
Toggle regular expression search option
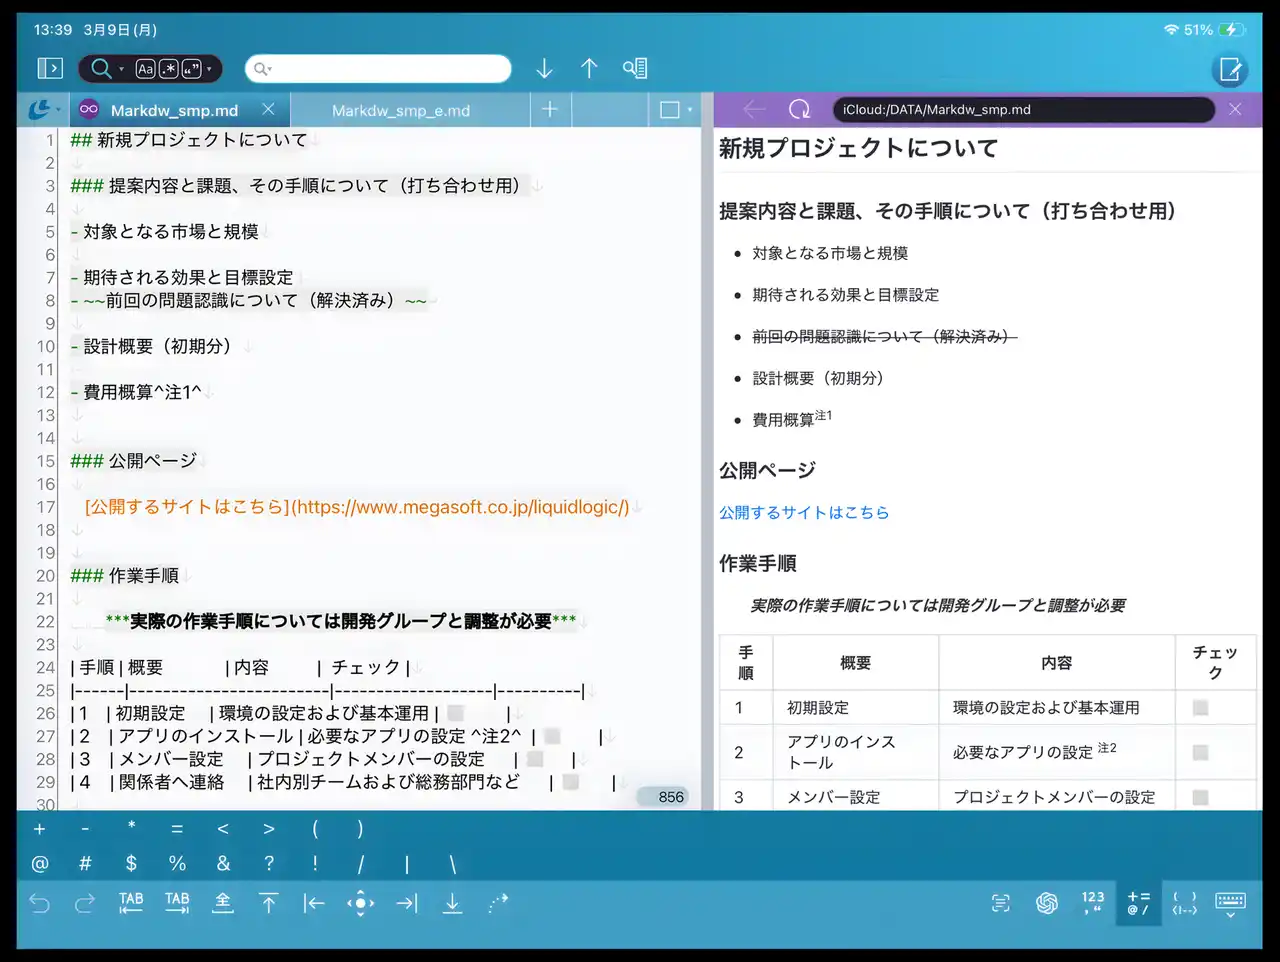168,68
